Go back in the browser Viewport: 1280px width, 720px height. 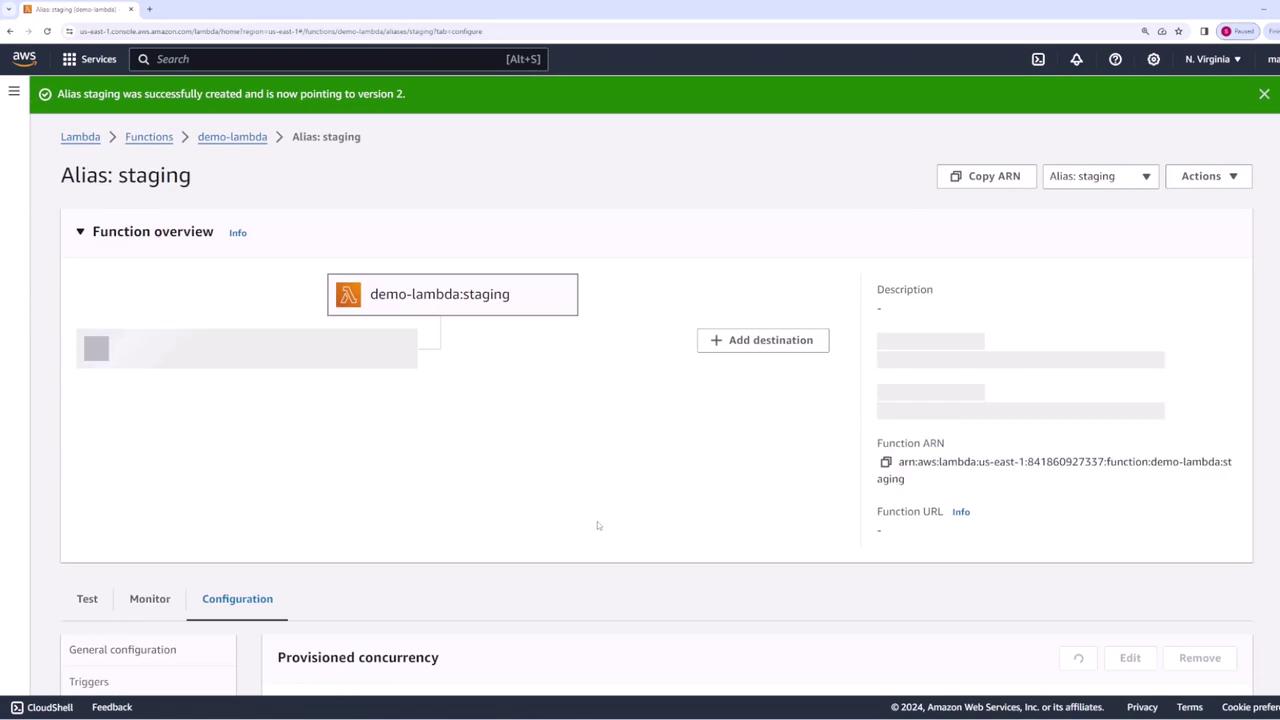[10, 31]
